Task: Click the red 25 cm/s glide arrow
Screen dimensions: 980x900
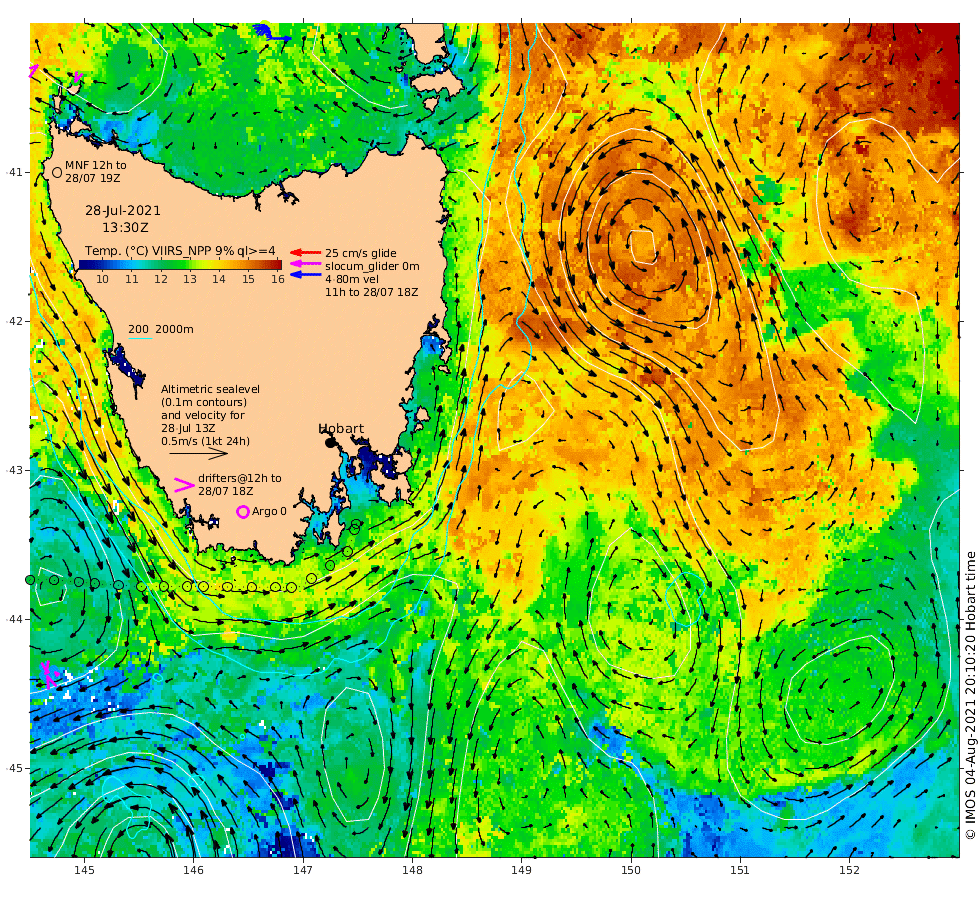Action: 306,252
